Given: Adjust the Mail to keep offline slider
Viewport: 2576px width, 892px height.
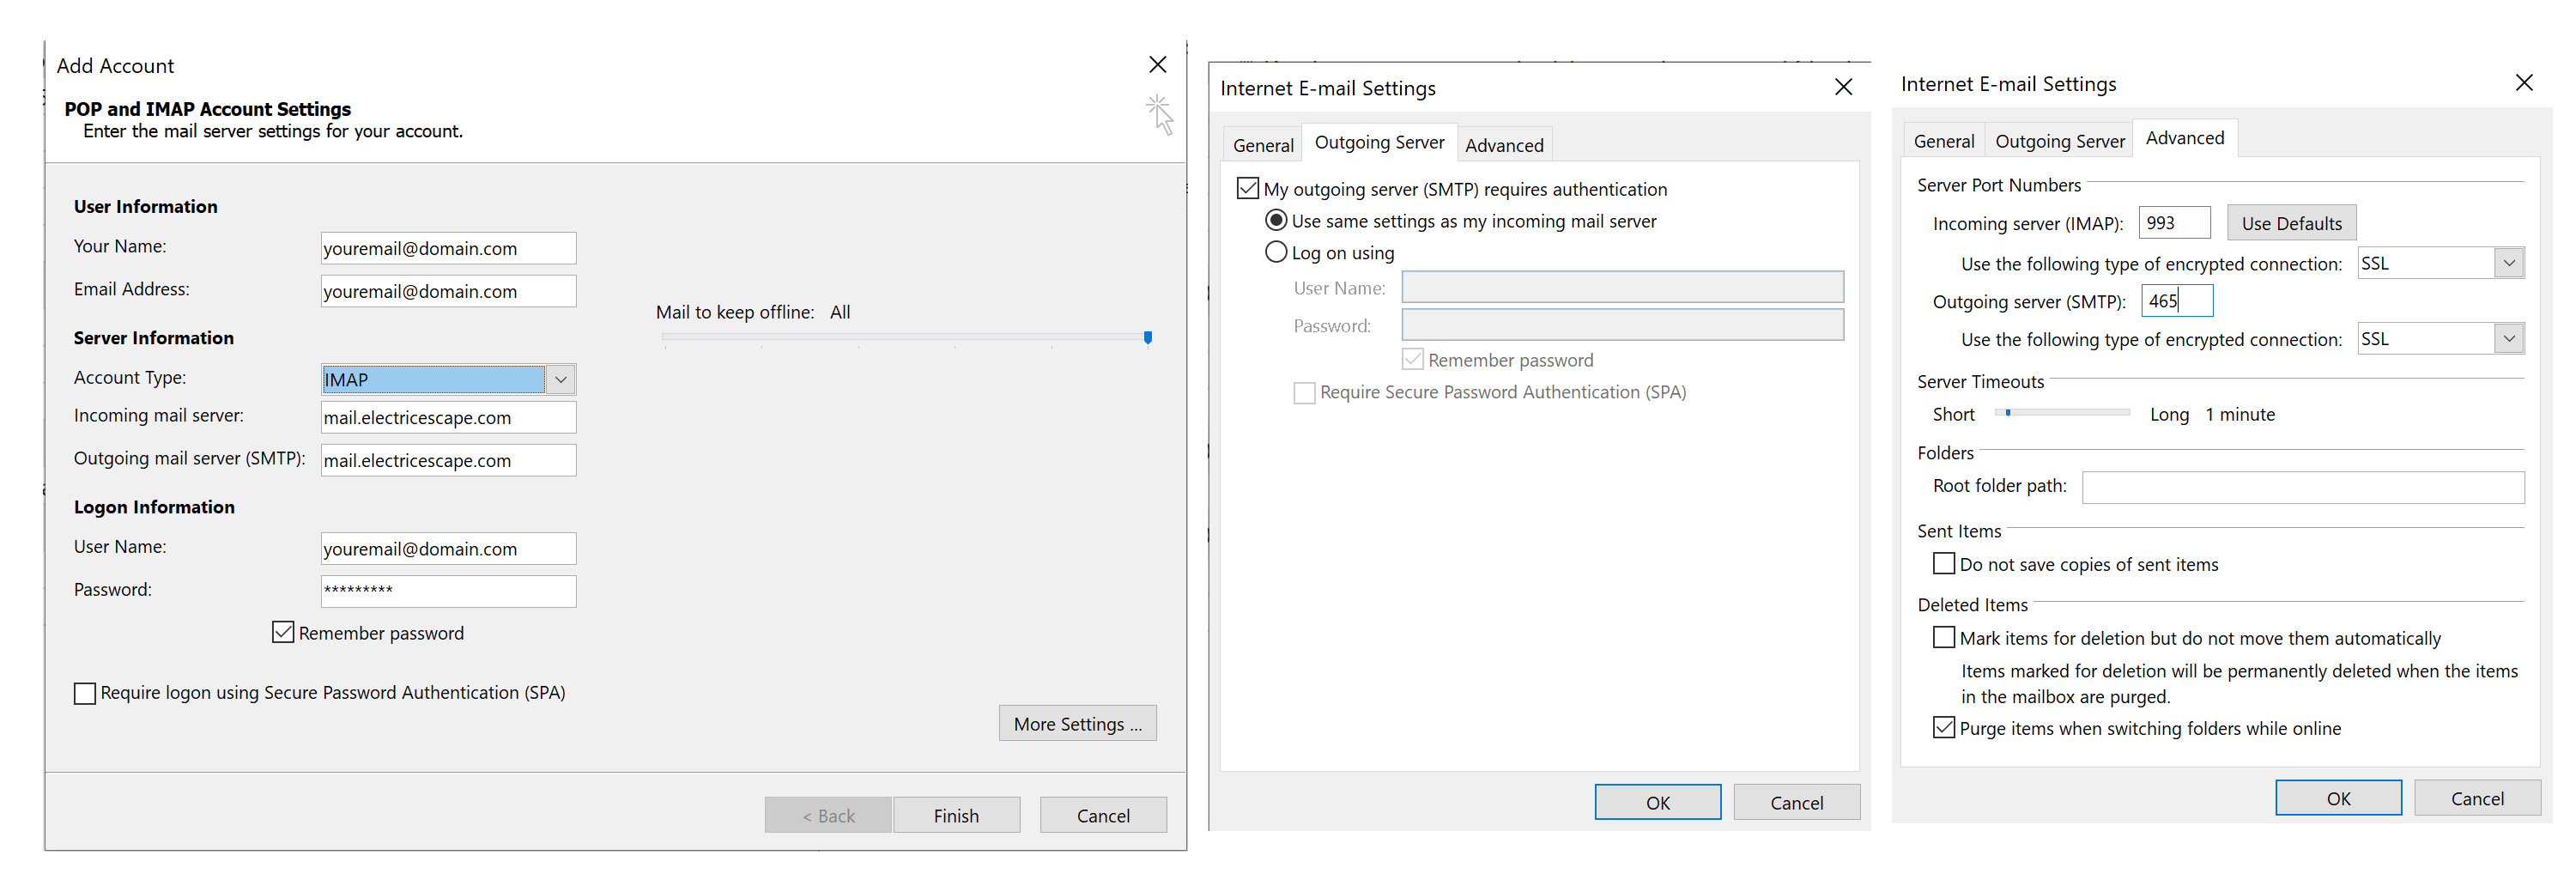Looking at the screenshot, I should [x=1148, y=338].
